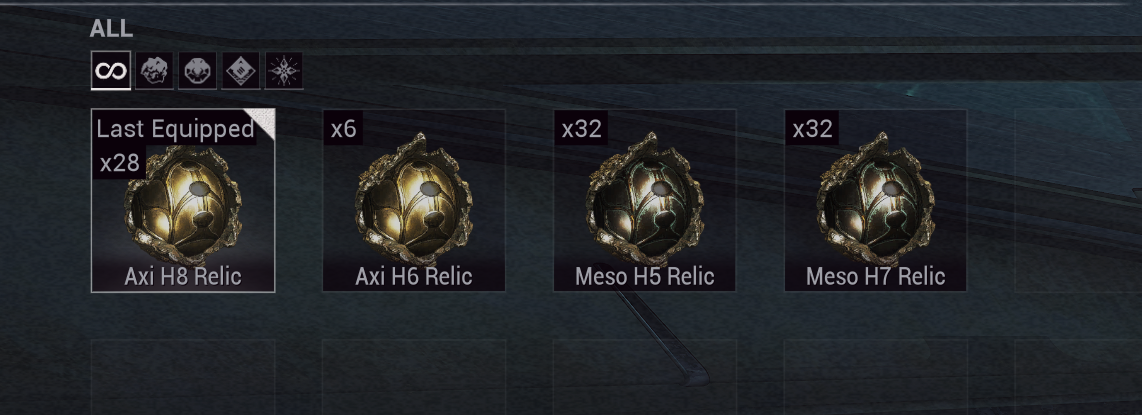
Task: Click the x6 count on Axi H6
Action: pos(343,129)
